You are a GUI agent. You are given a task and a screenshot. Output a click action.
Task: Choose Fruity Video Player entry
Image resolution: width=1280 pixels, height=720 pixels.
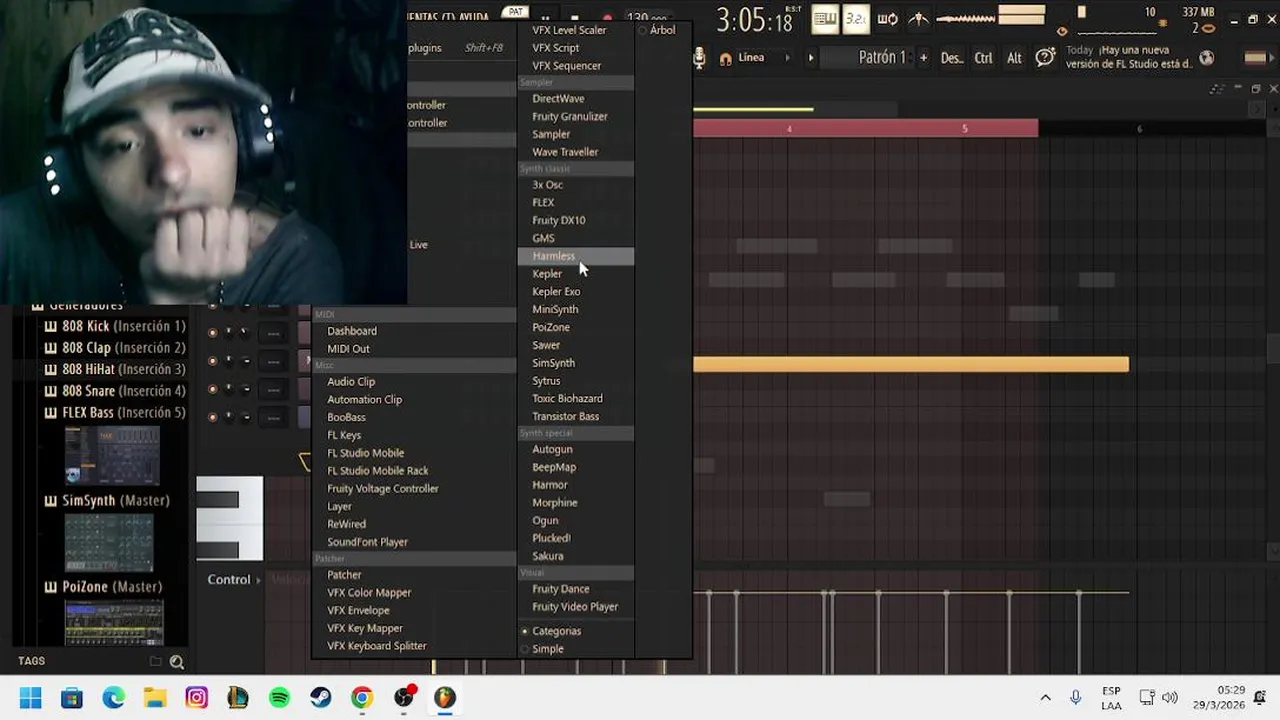pos(576,607)
